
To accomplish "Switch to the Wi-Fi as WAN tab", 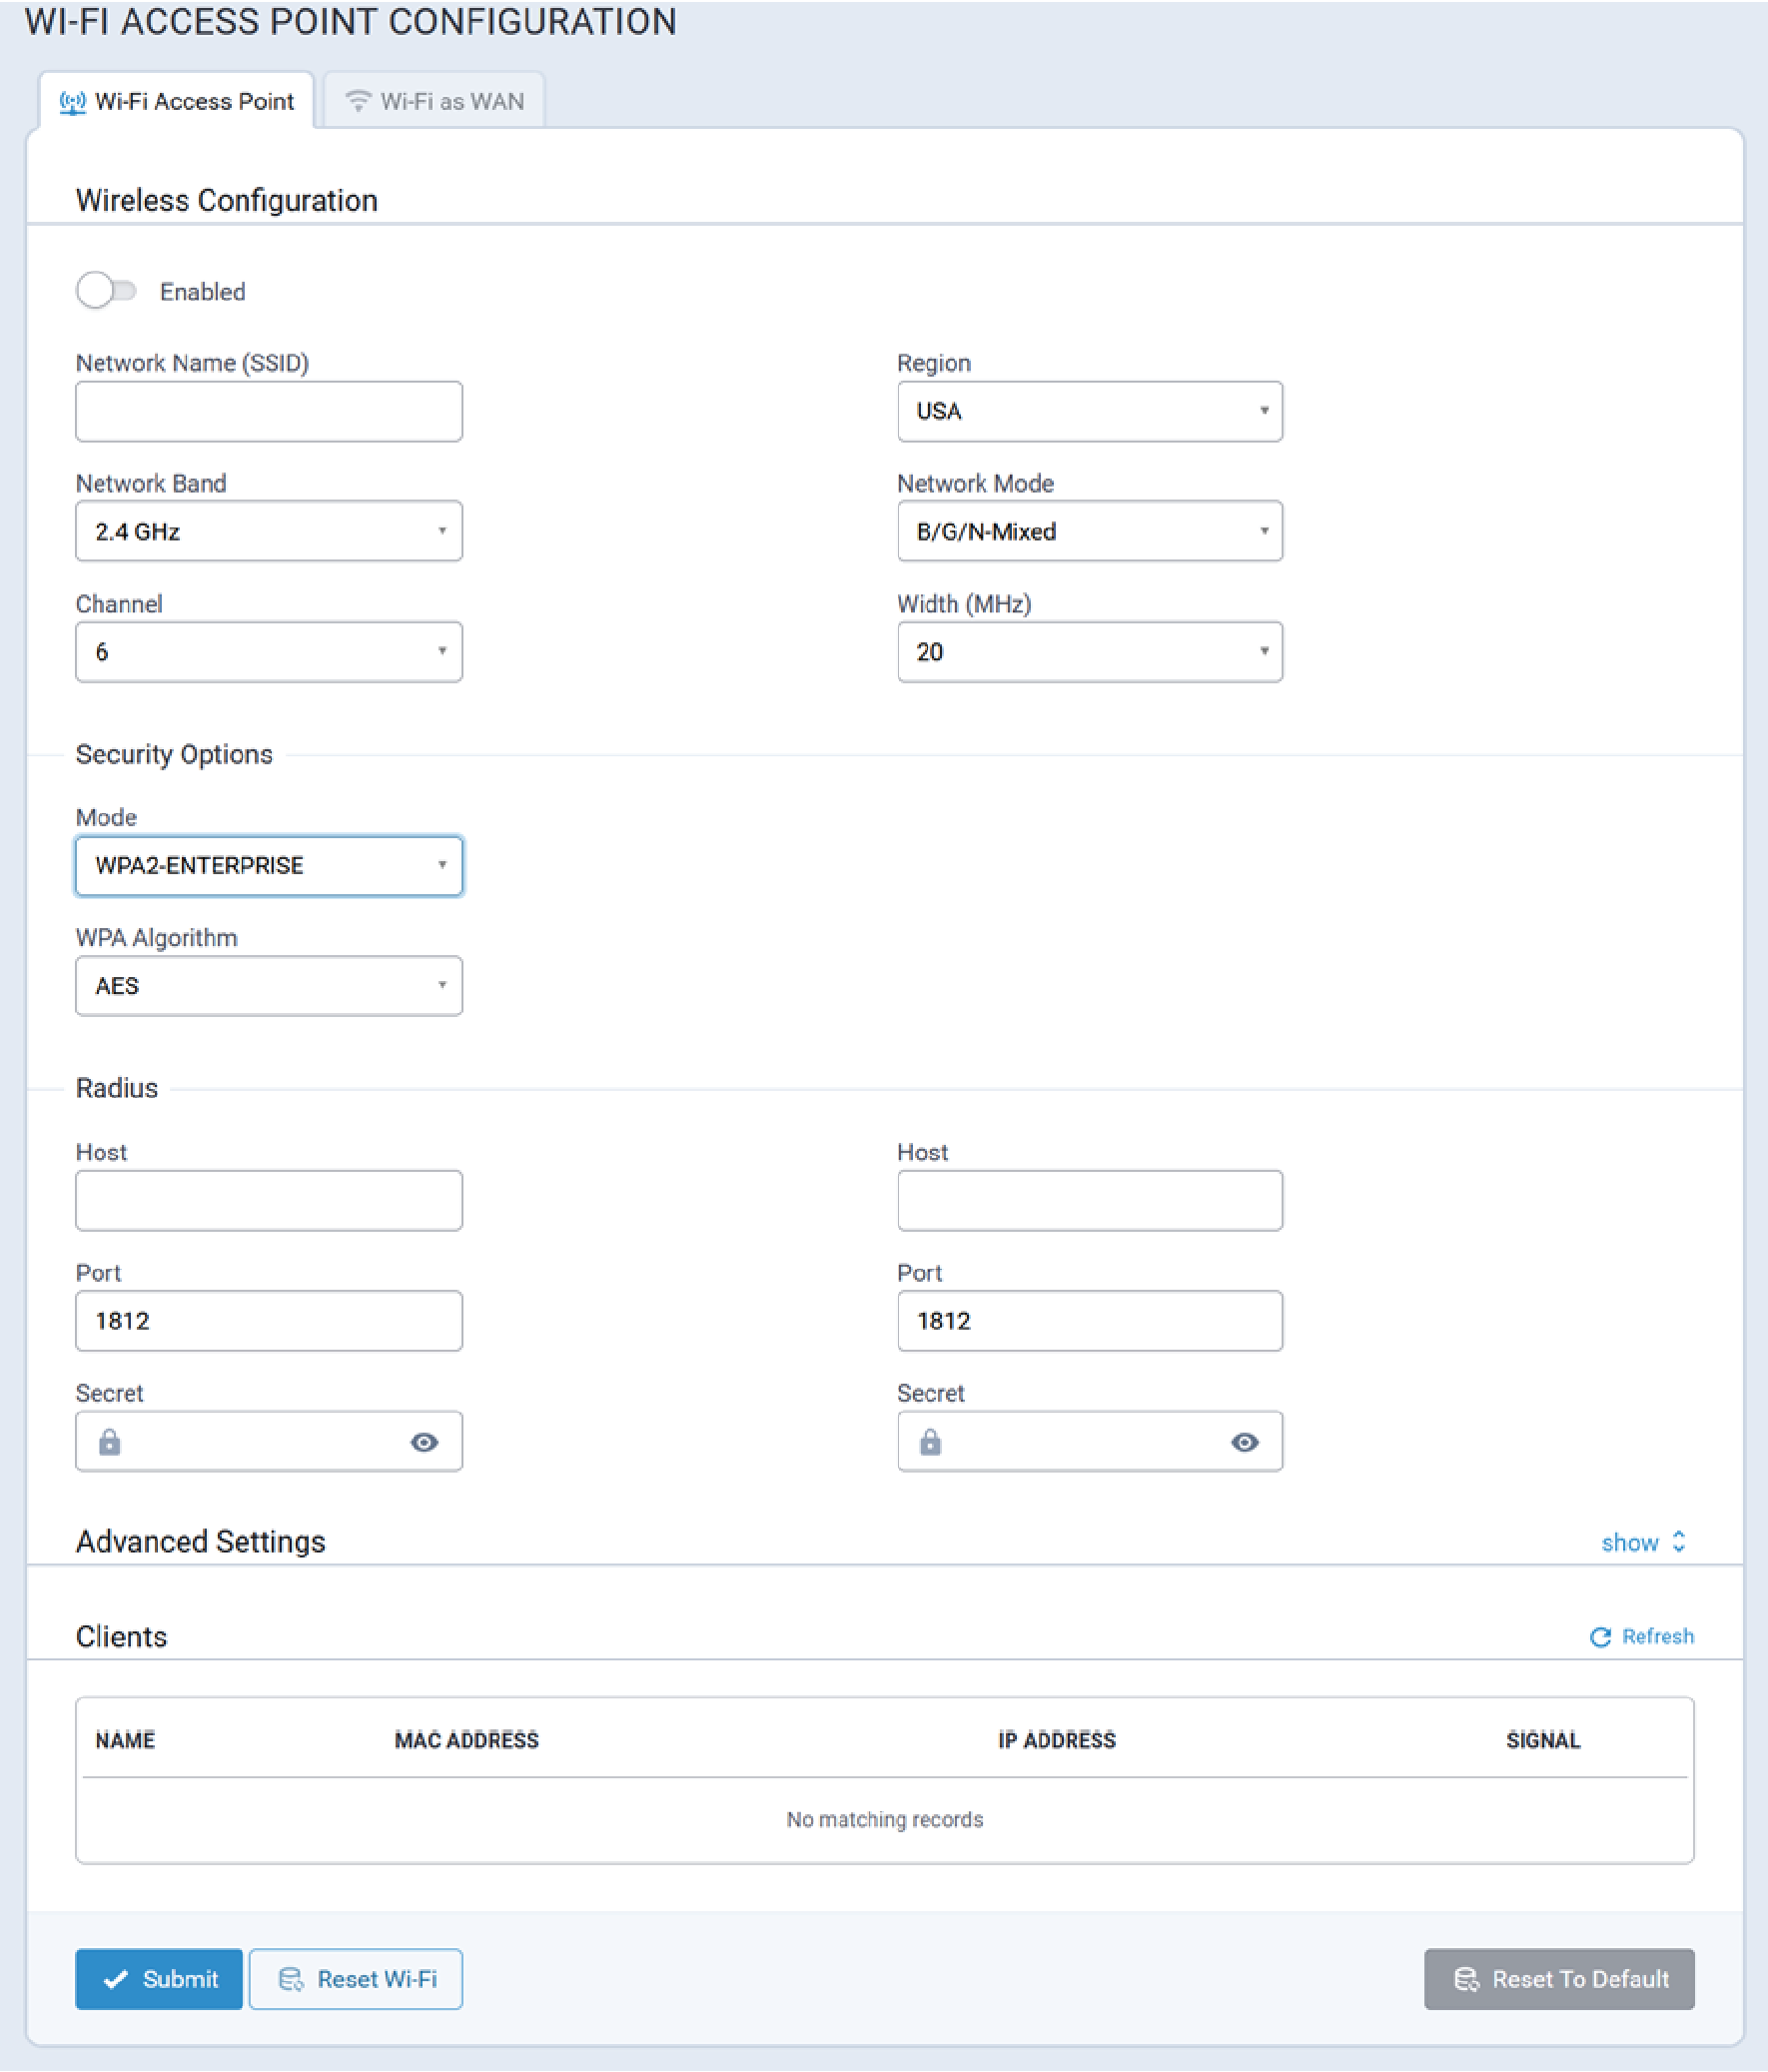I will 435,102.
